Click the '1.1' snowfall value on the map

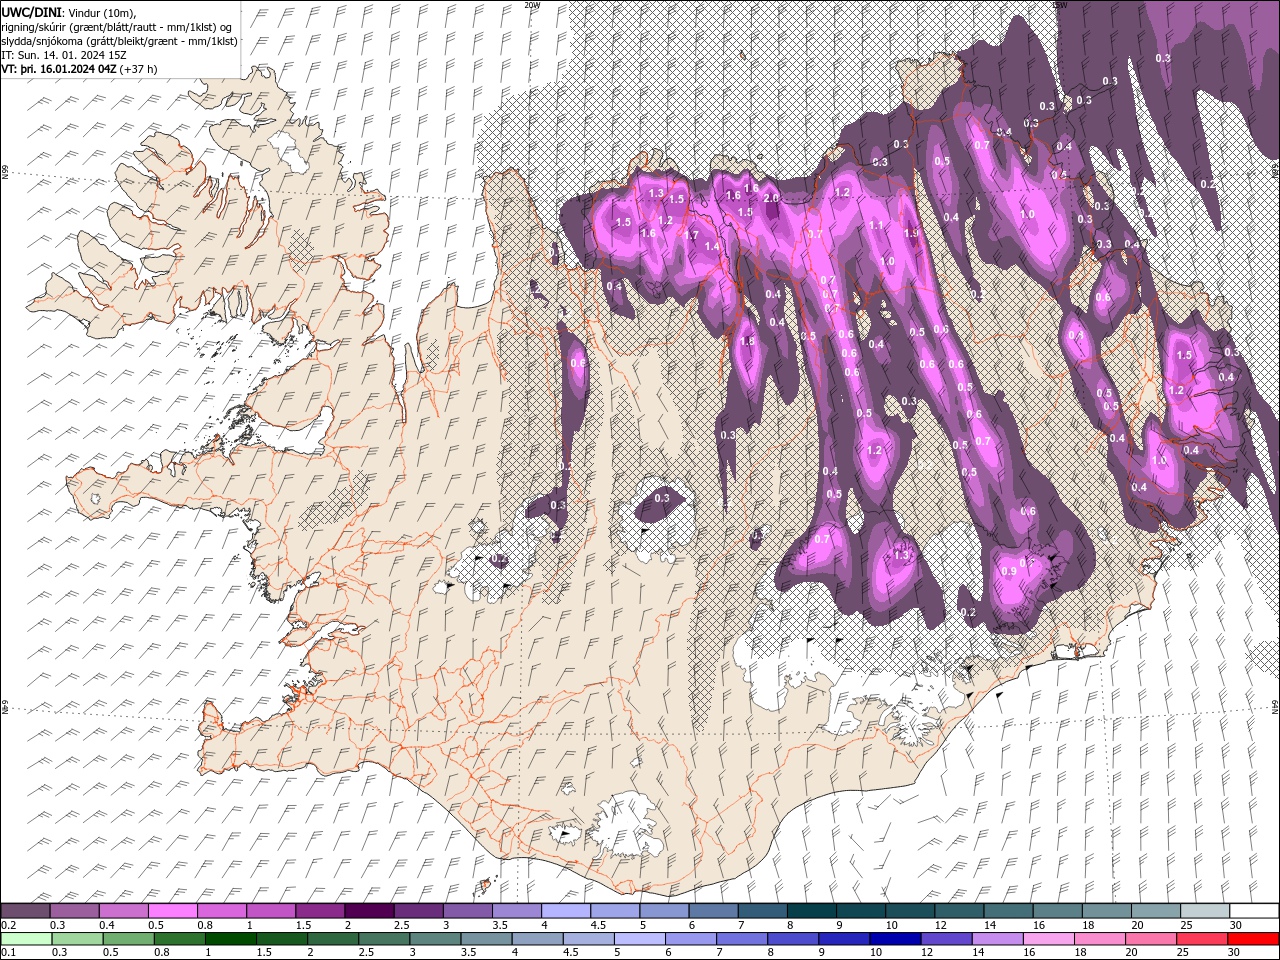pos(877,225)
